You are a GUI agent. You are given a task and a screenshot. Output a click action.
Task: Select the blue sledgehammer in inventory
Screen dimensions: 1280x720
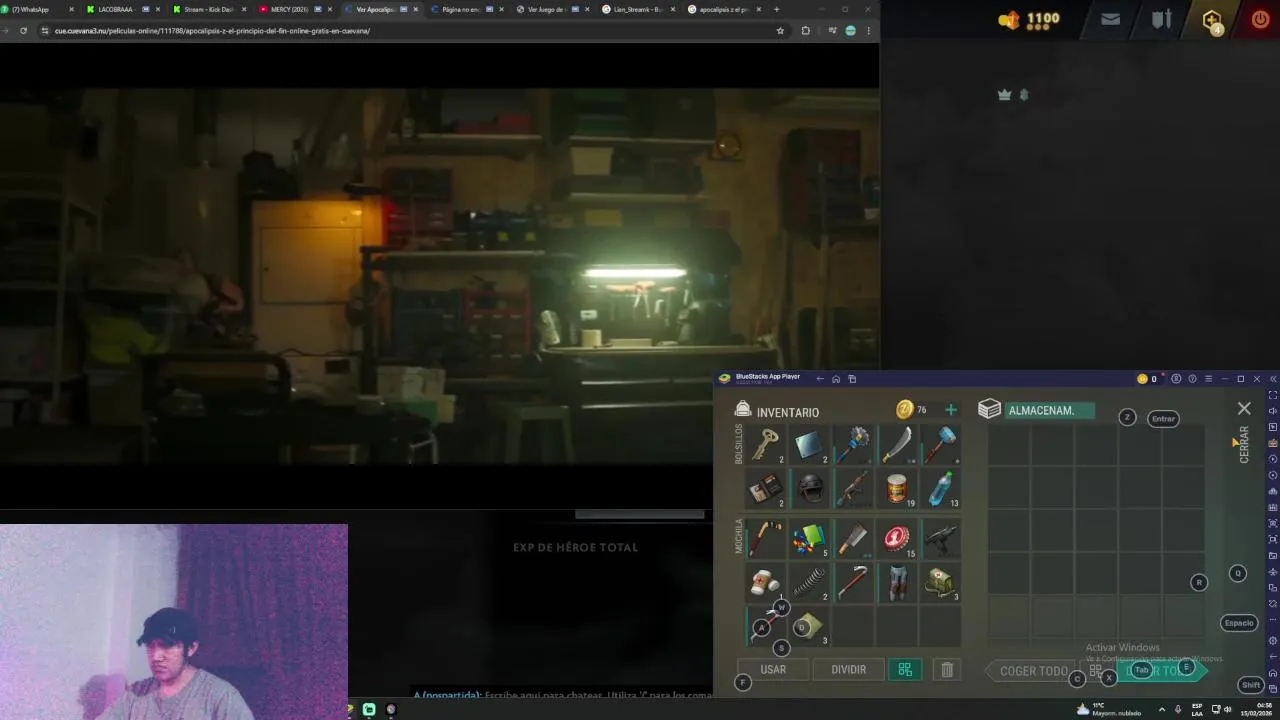click(941, 443)
